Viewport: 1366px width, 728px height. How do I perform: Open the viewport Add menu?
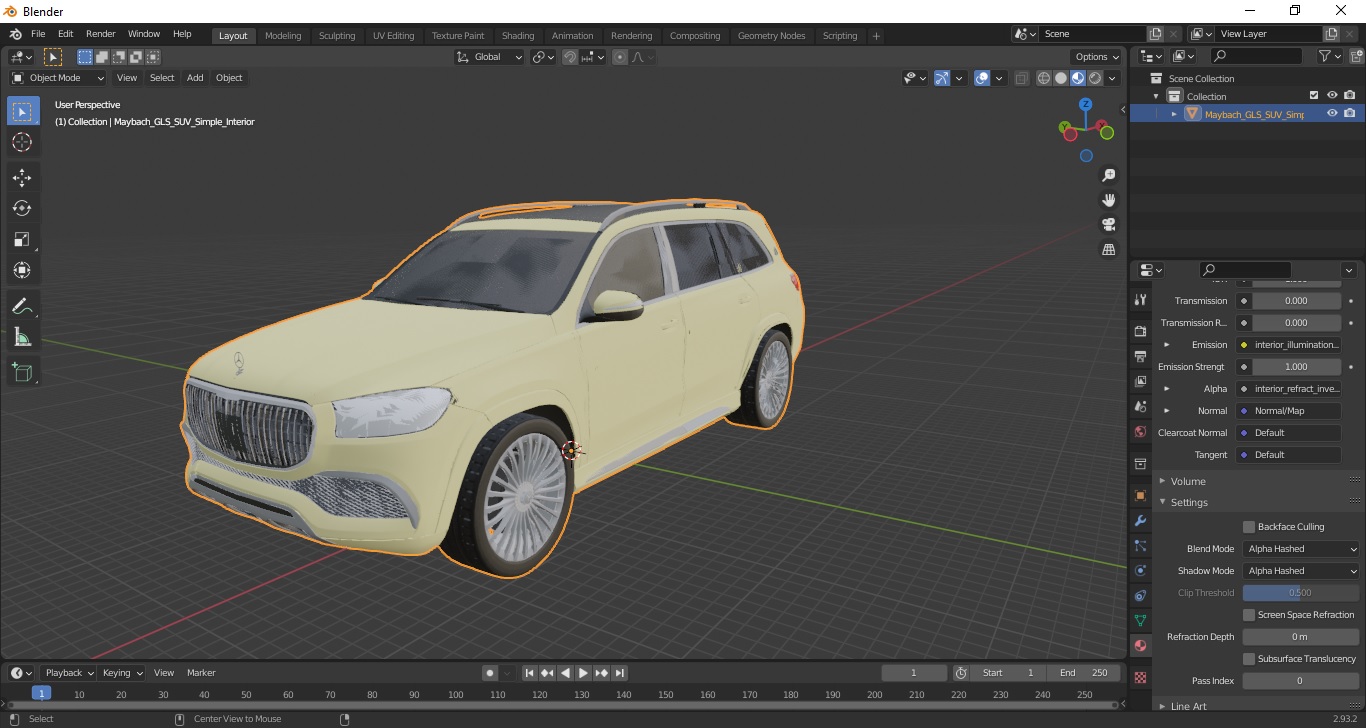click(x=195, y=78)
